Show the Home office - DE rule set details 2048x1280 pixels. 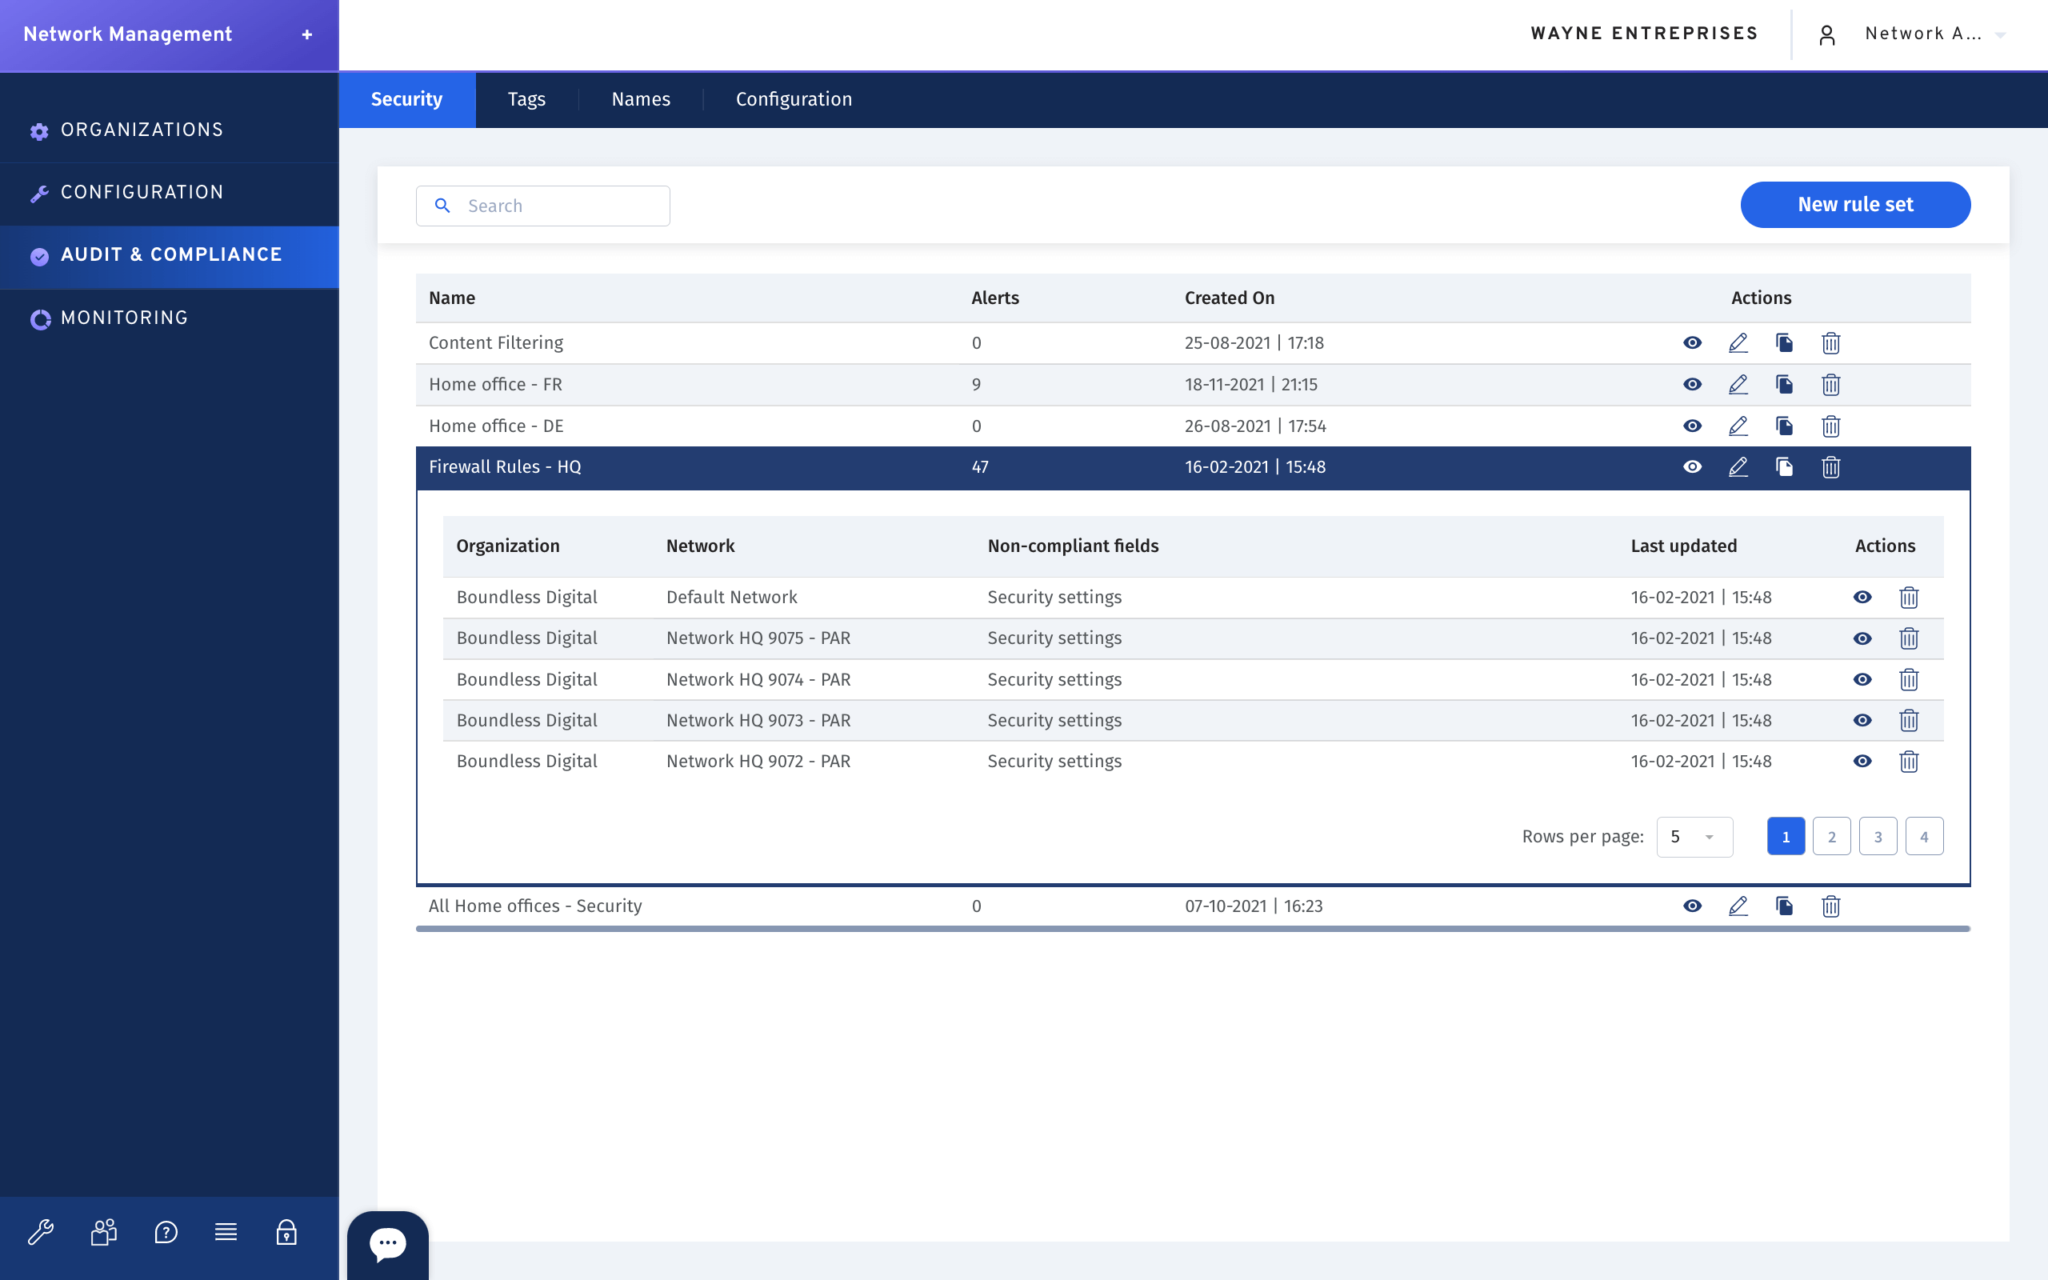[x=1691, y=425]
